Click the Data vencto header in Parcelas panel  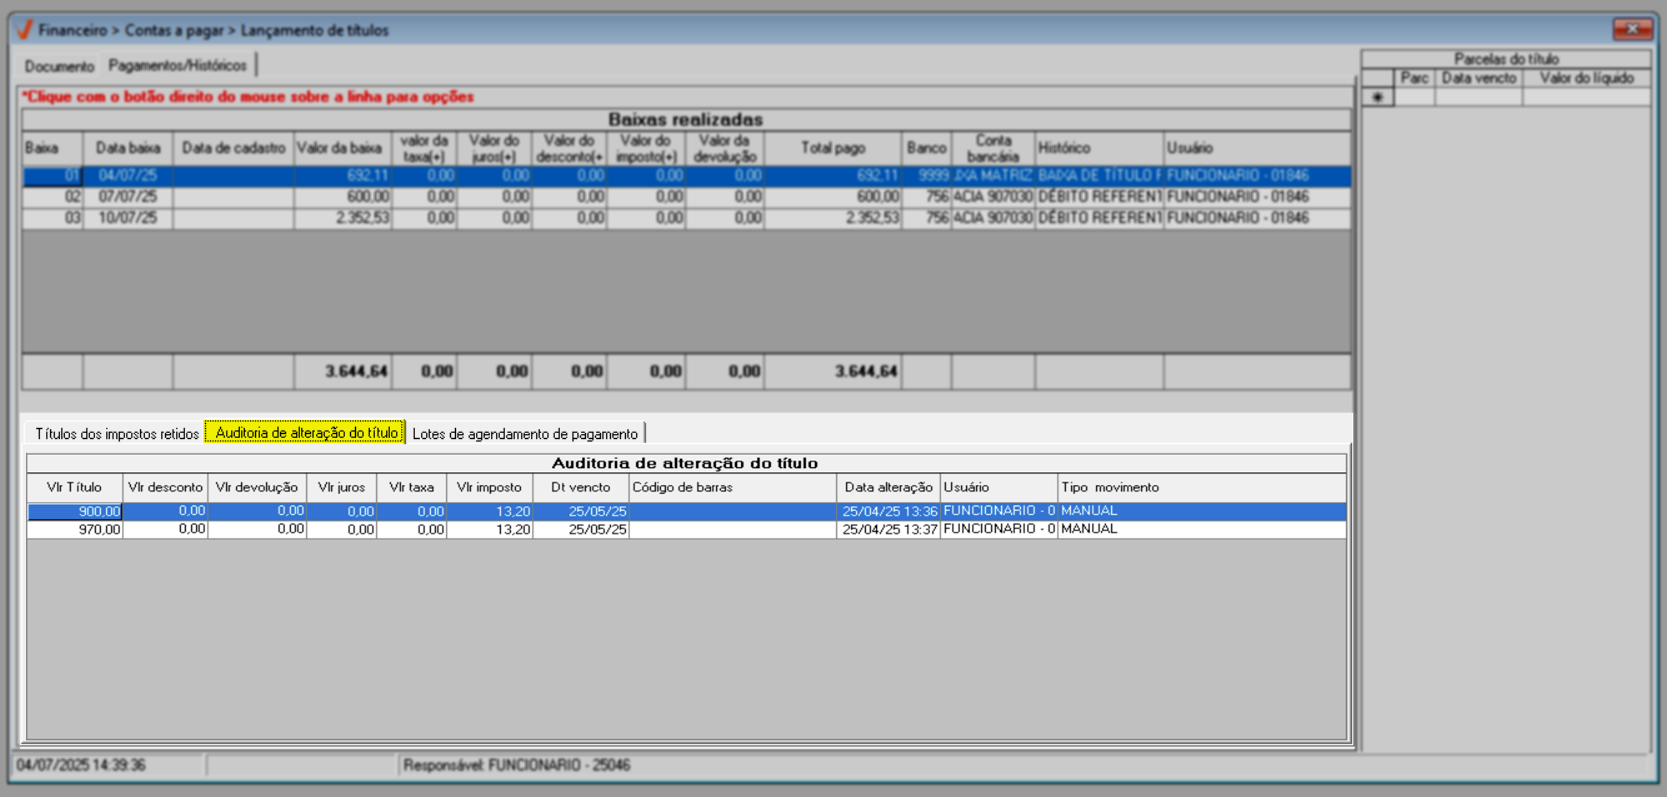click(1478, 78)
